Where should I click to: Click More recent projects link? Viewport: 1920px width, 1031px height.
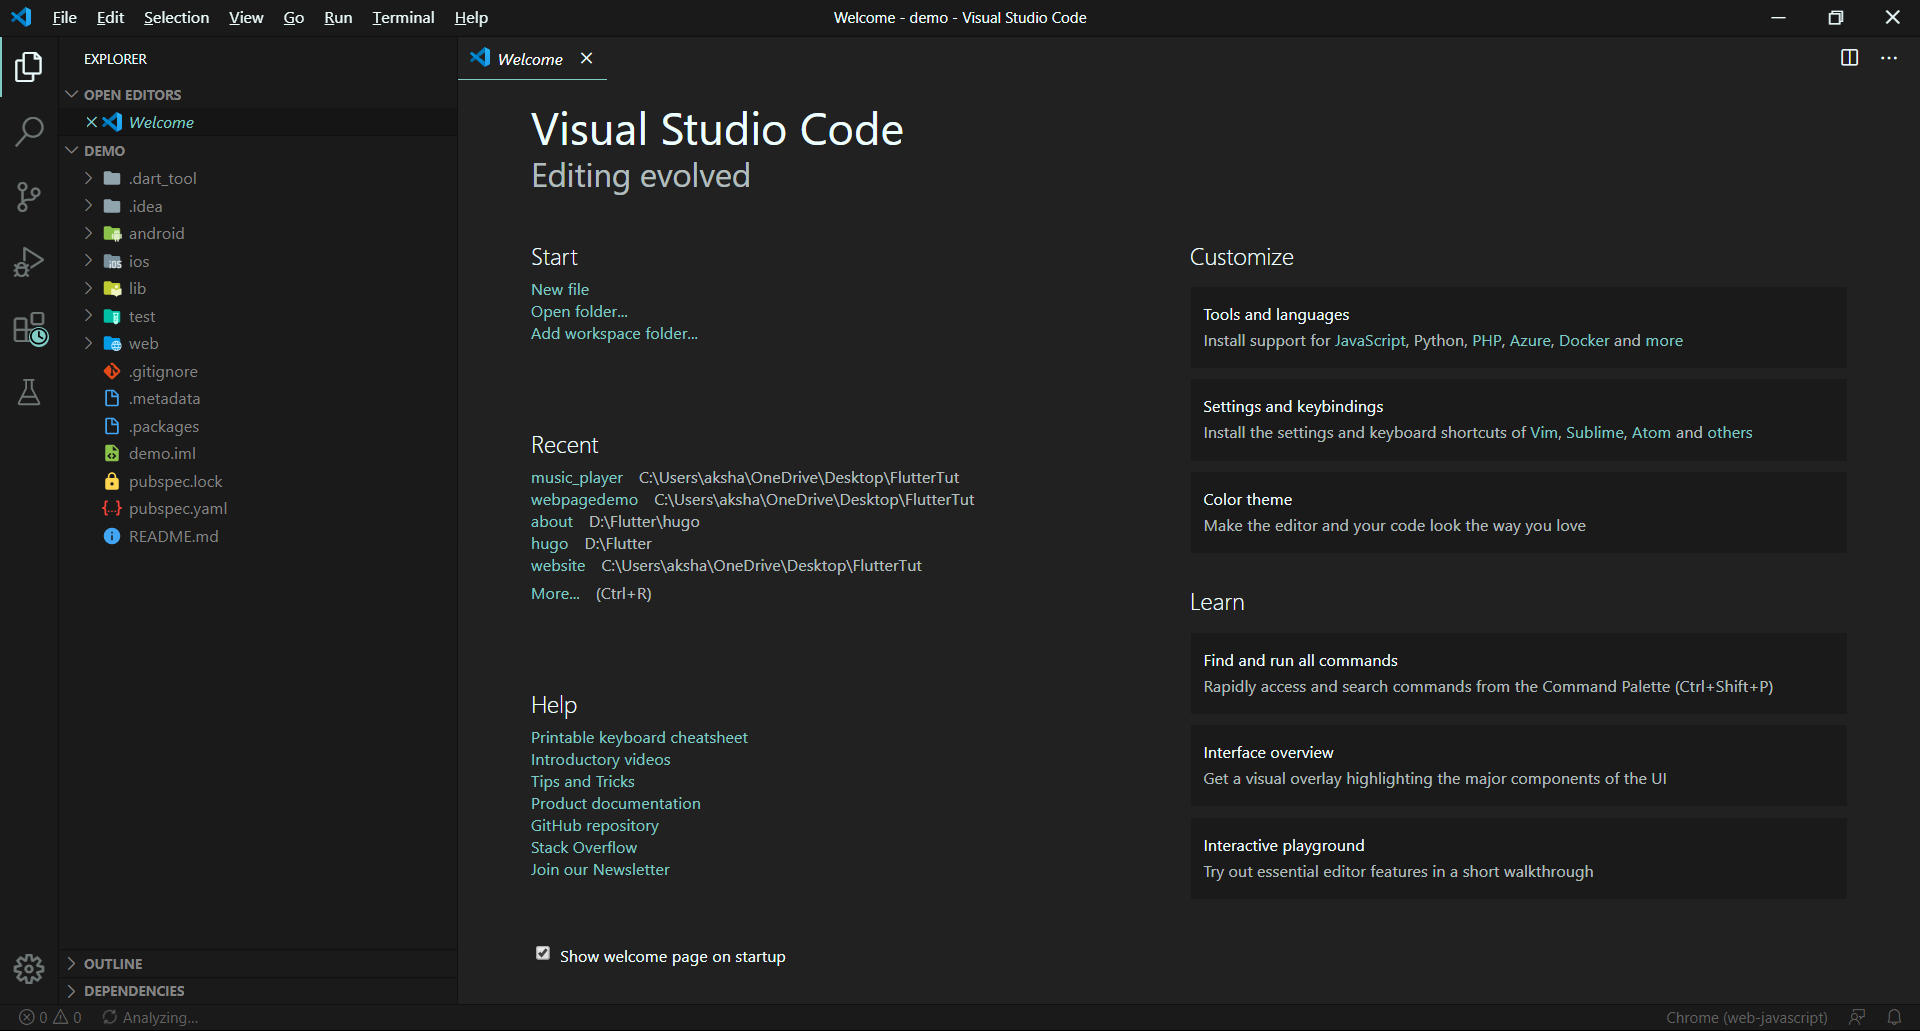555,593
